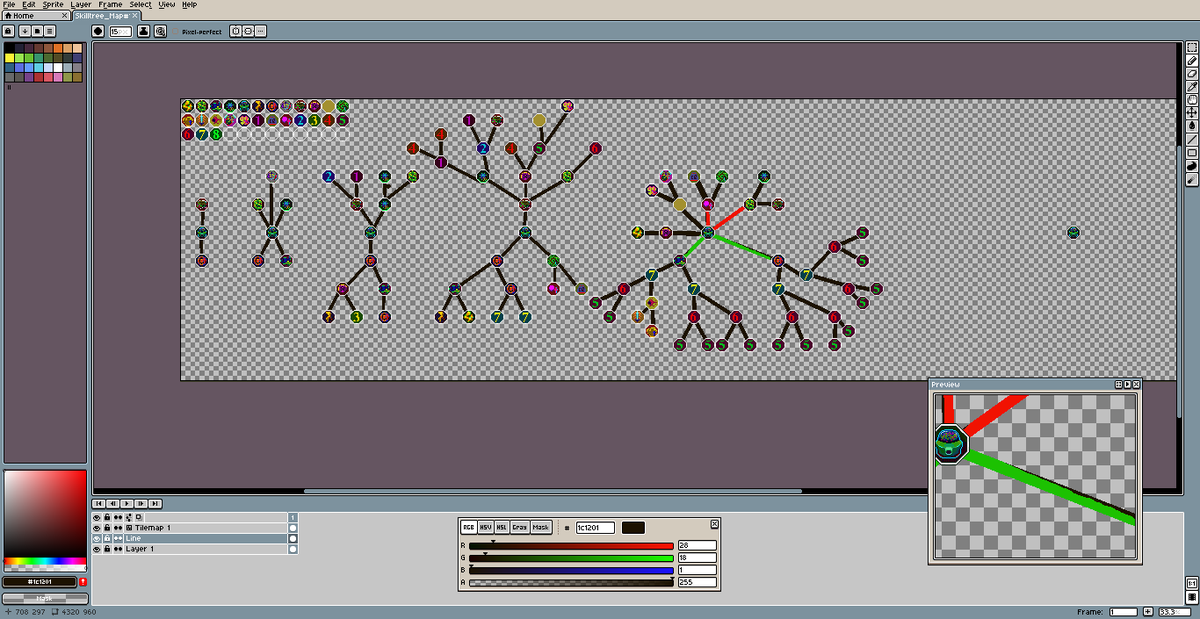Select the Rectangular Marquee tool
The height and width of the screenshot is (619, 1200).
(x=1192, y=48)
